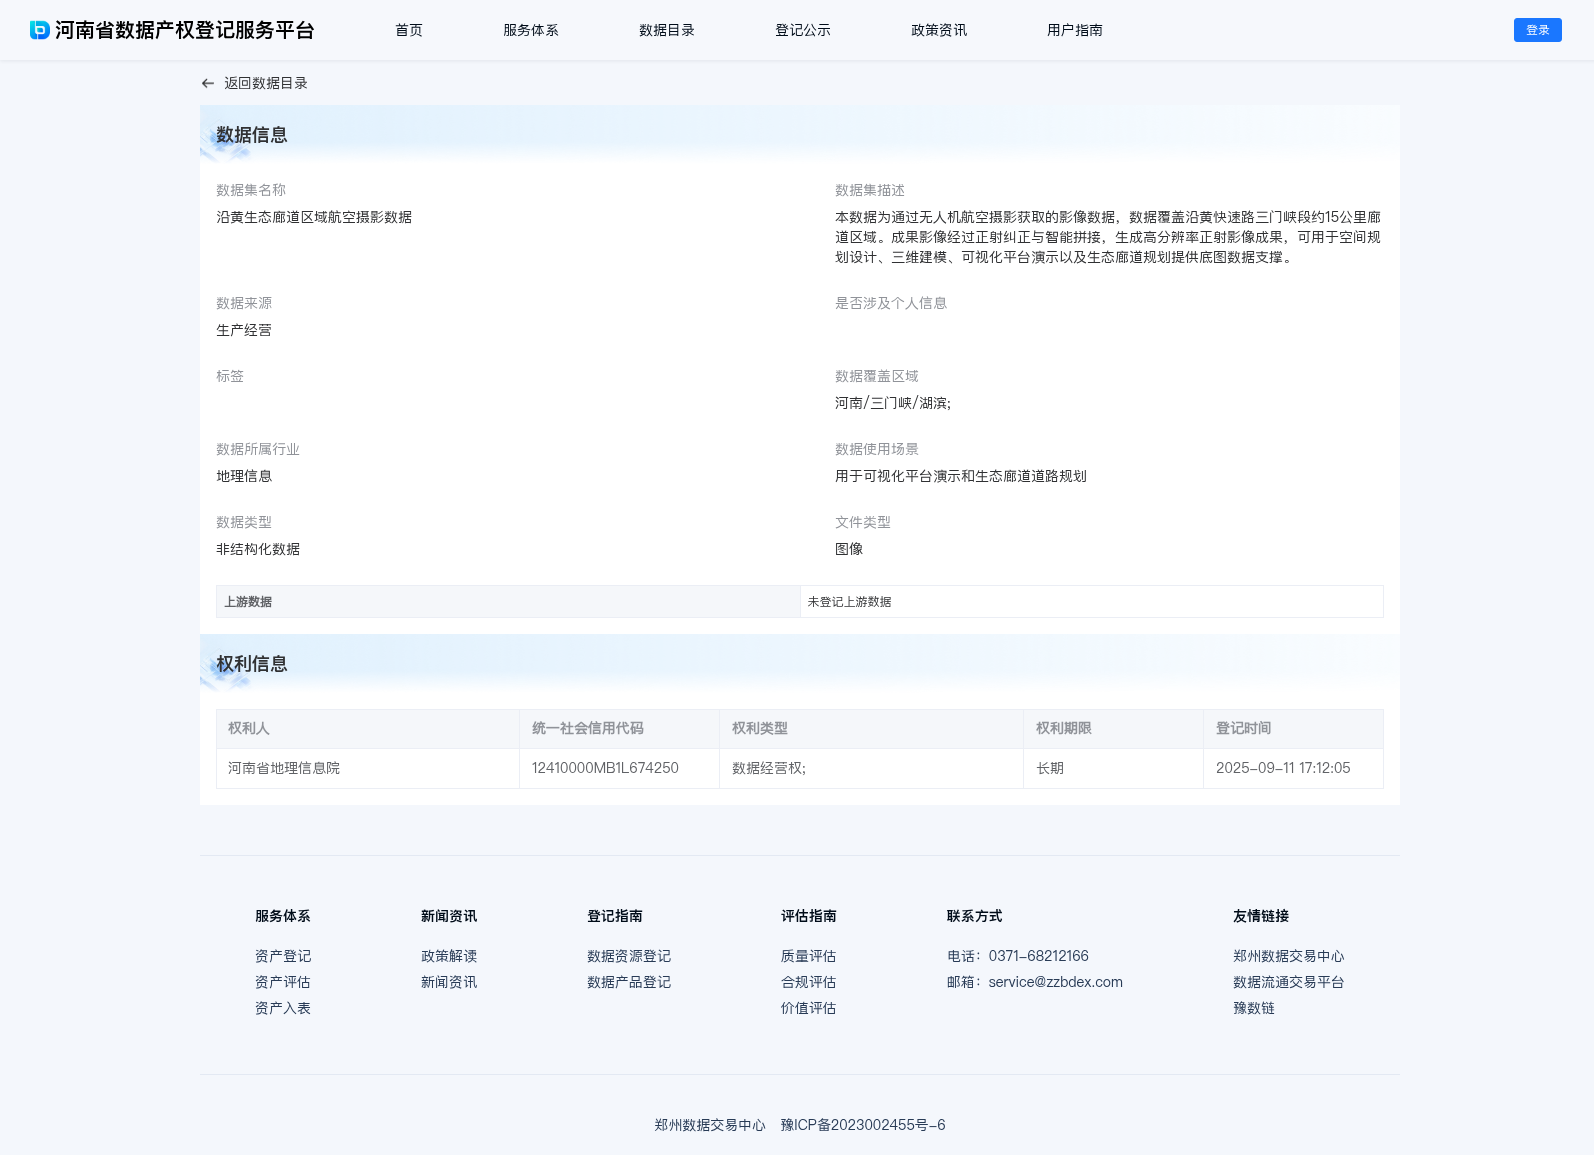Open the 服务体系 menu item
Image resolution: width=1594 pixels, height=1155 pixels.
[x=531, y=30]
